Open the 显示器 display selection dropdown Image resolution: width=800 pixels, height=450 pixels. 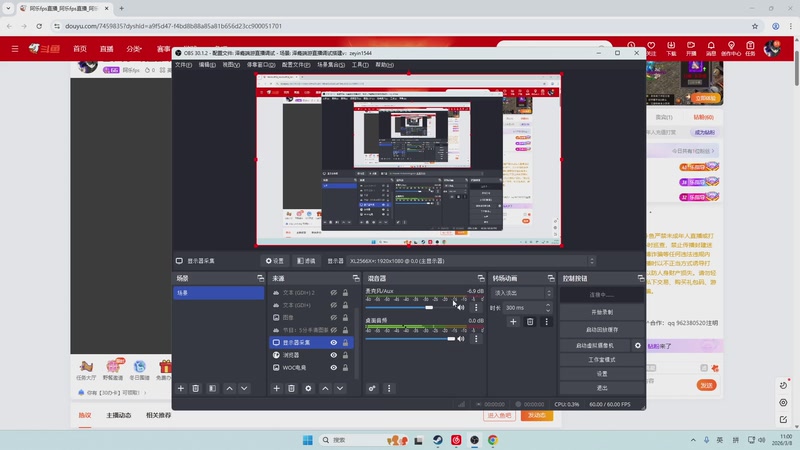[x=471, y=261]
